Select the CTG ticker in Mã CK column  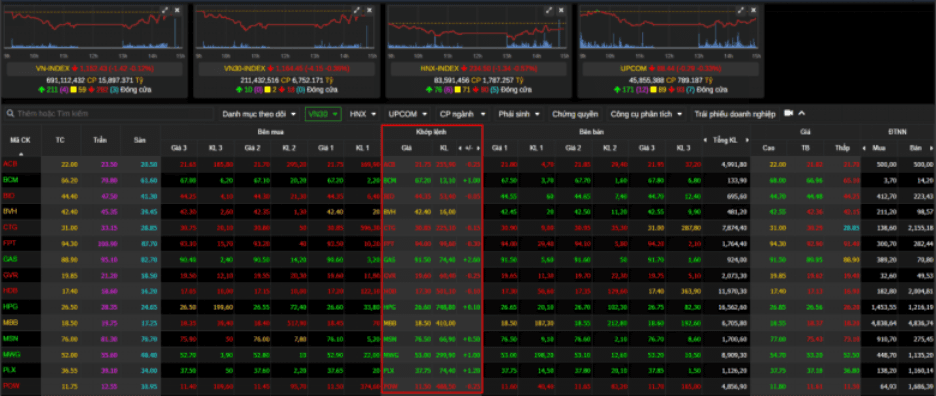coord(10,228)
